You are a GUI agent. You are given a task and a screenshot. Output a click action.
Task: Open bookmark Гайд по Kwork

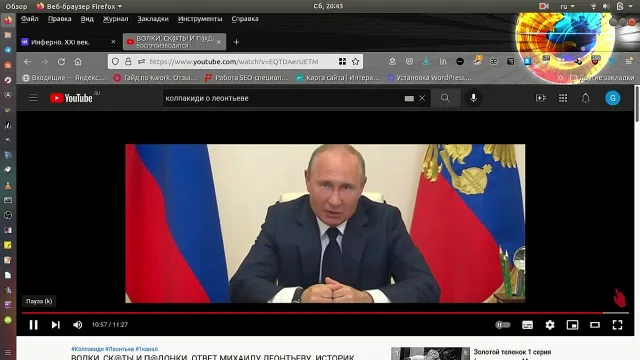coord(155,78)
